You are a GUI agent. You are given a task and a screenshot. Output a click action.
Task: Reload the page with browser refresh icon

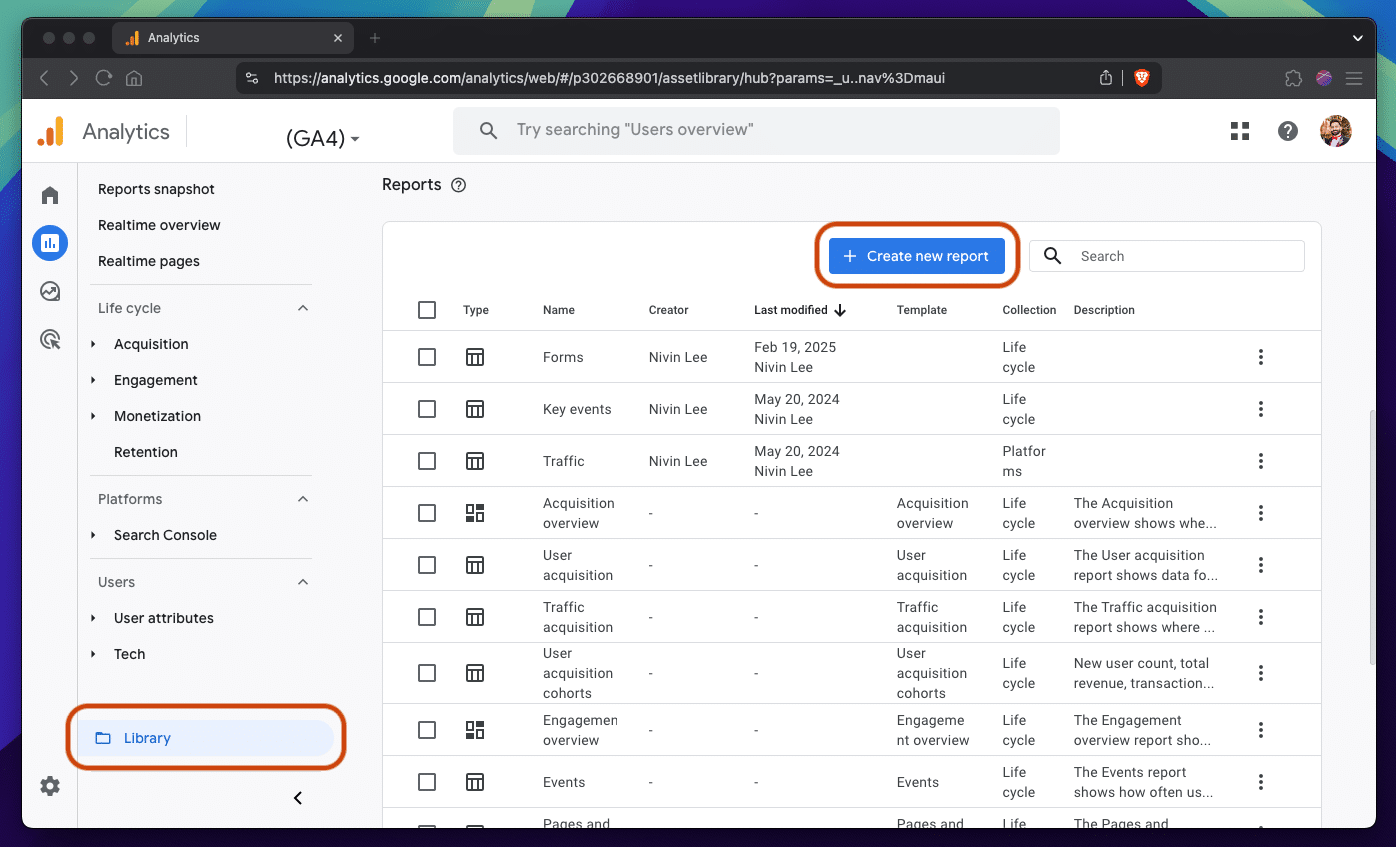(x=103, y=78)
